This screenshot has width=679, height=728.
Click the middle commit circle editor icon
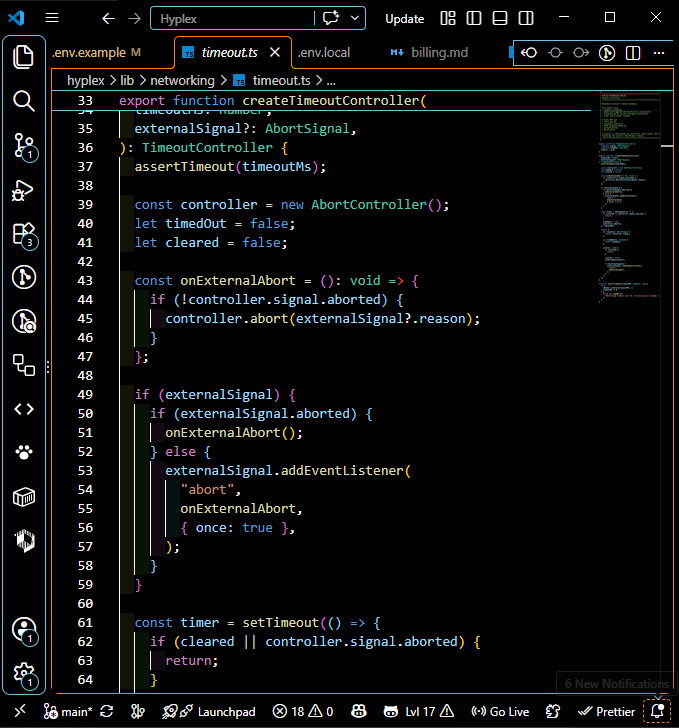(x=555, y=53)
